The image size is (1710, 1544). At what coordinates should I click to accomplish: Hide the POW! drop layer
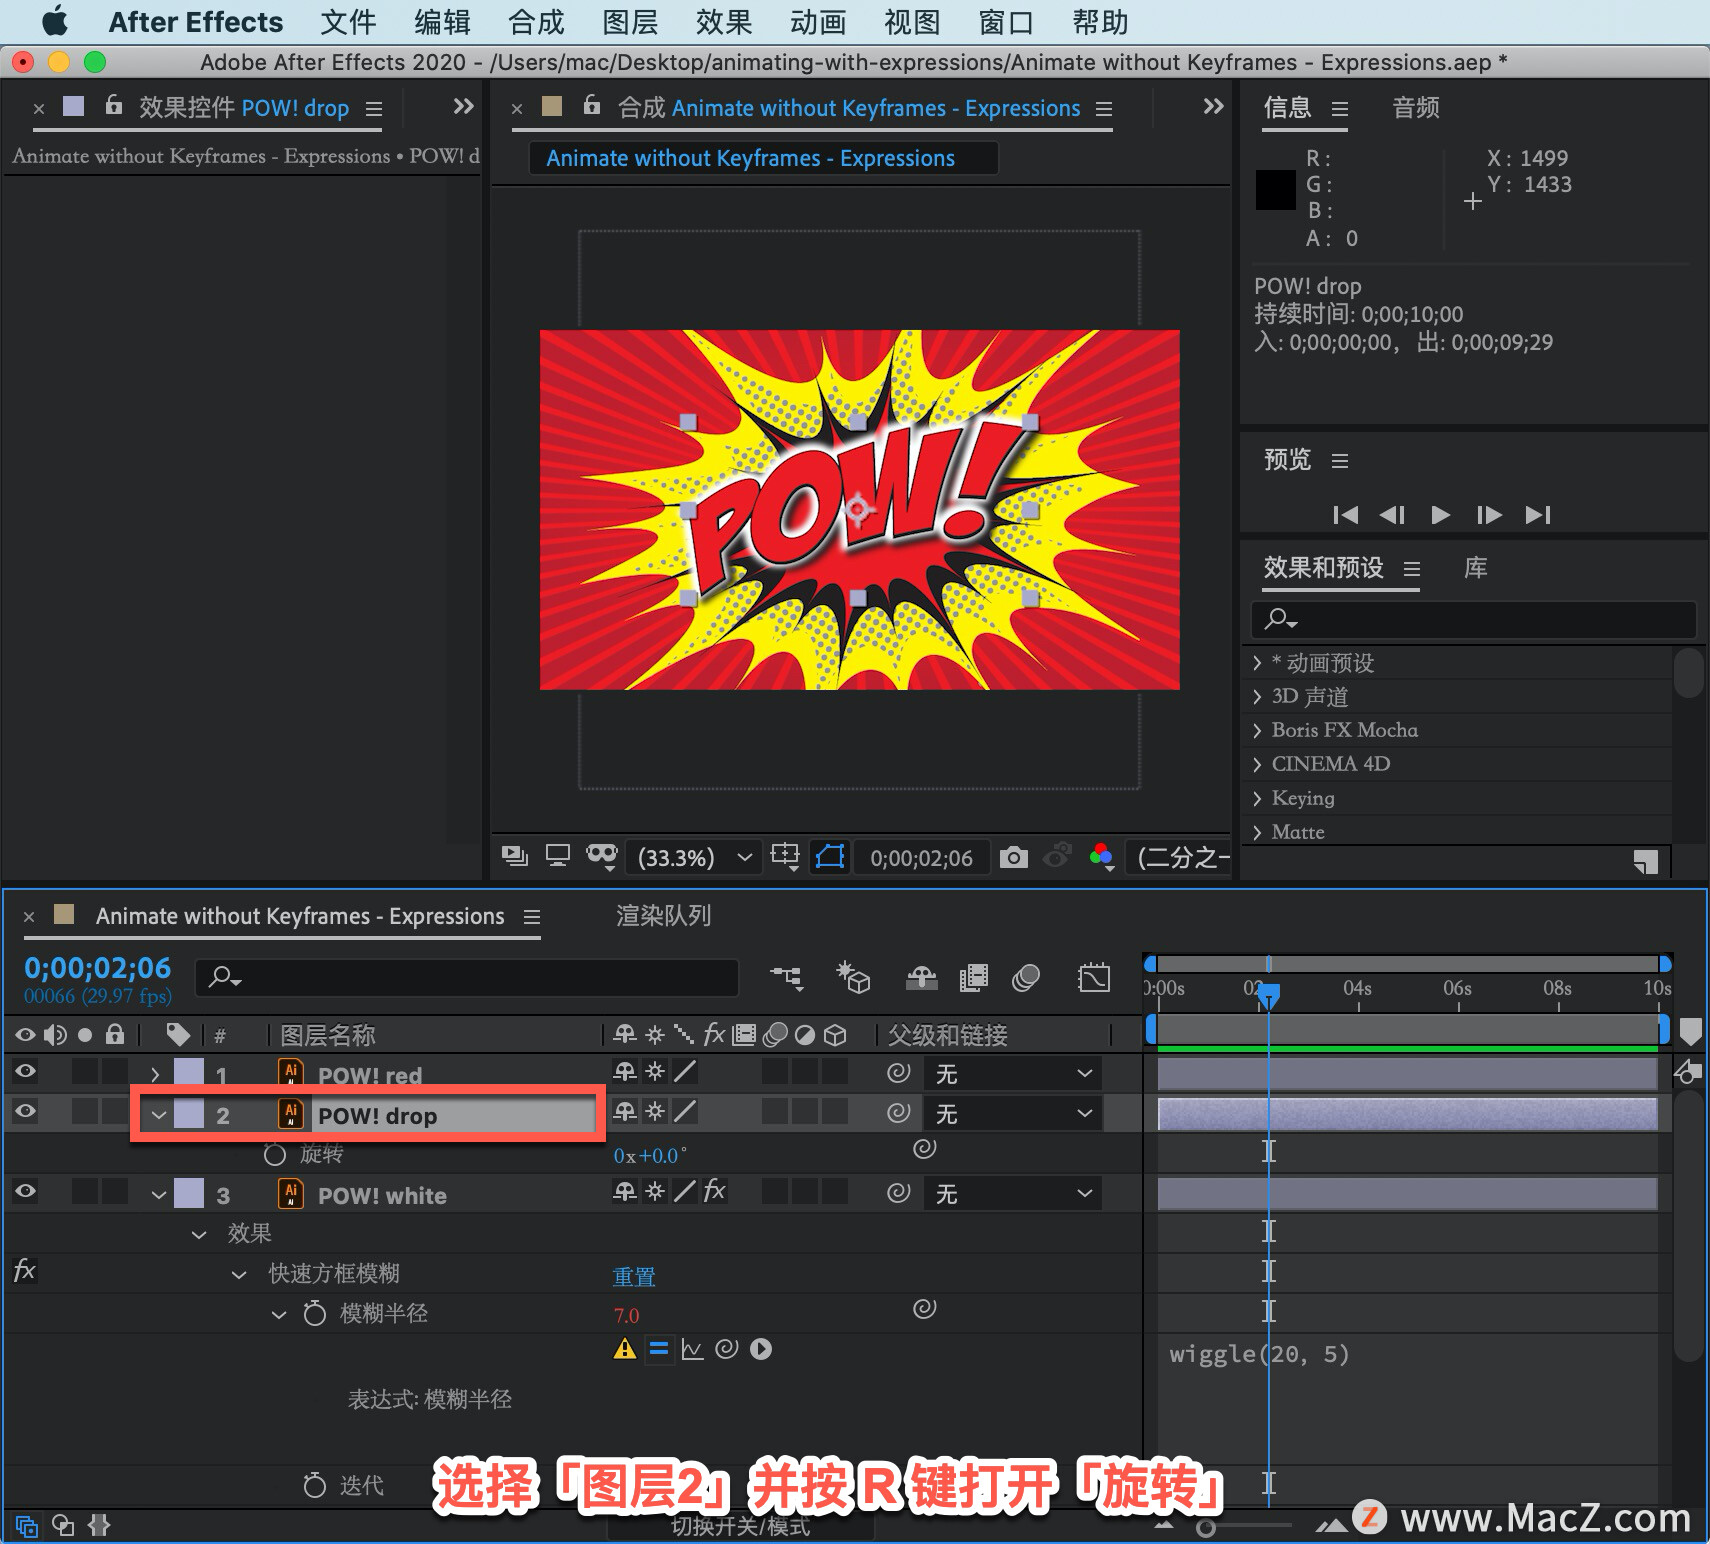[x=26, y=1112]
